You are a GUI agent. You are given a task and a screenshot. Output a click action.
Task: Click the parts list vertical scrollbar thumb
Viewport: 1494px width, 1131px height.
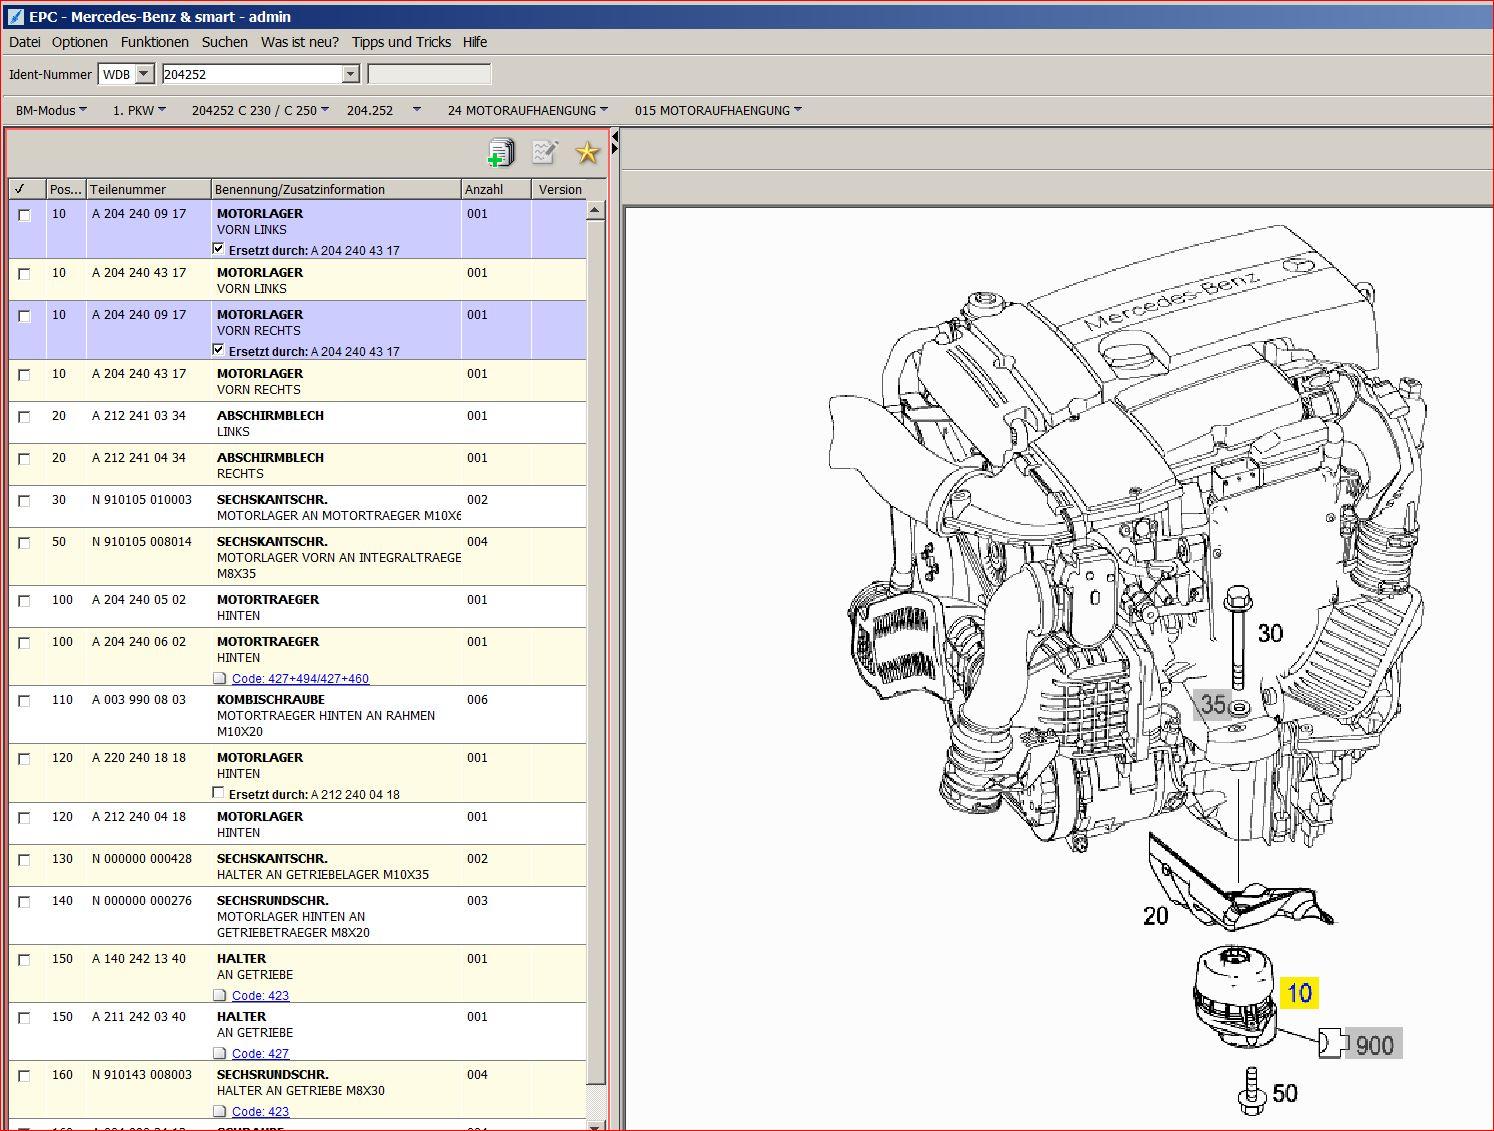coord(596,650)
